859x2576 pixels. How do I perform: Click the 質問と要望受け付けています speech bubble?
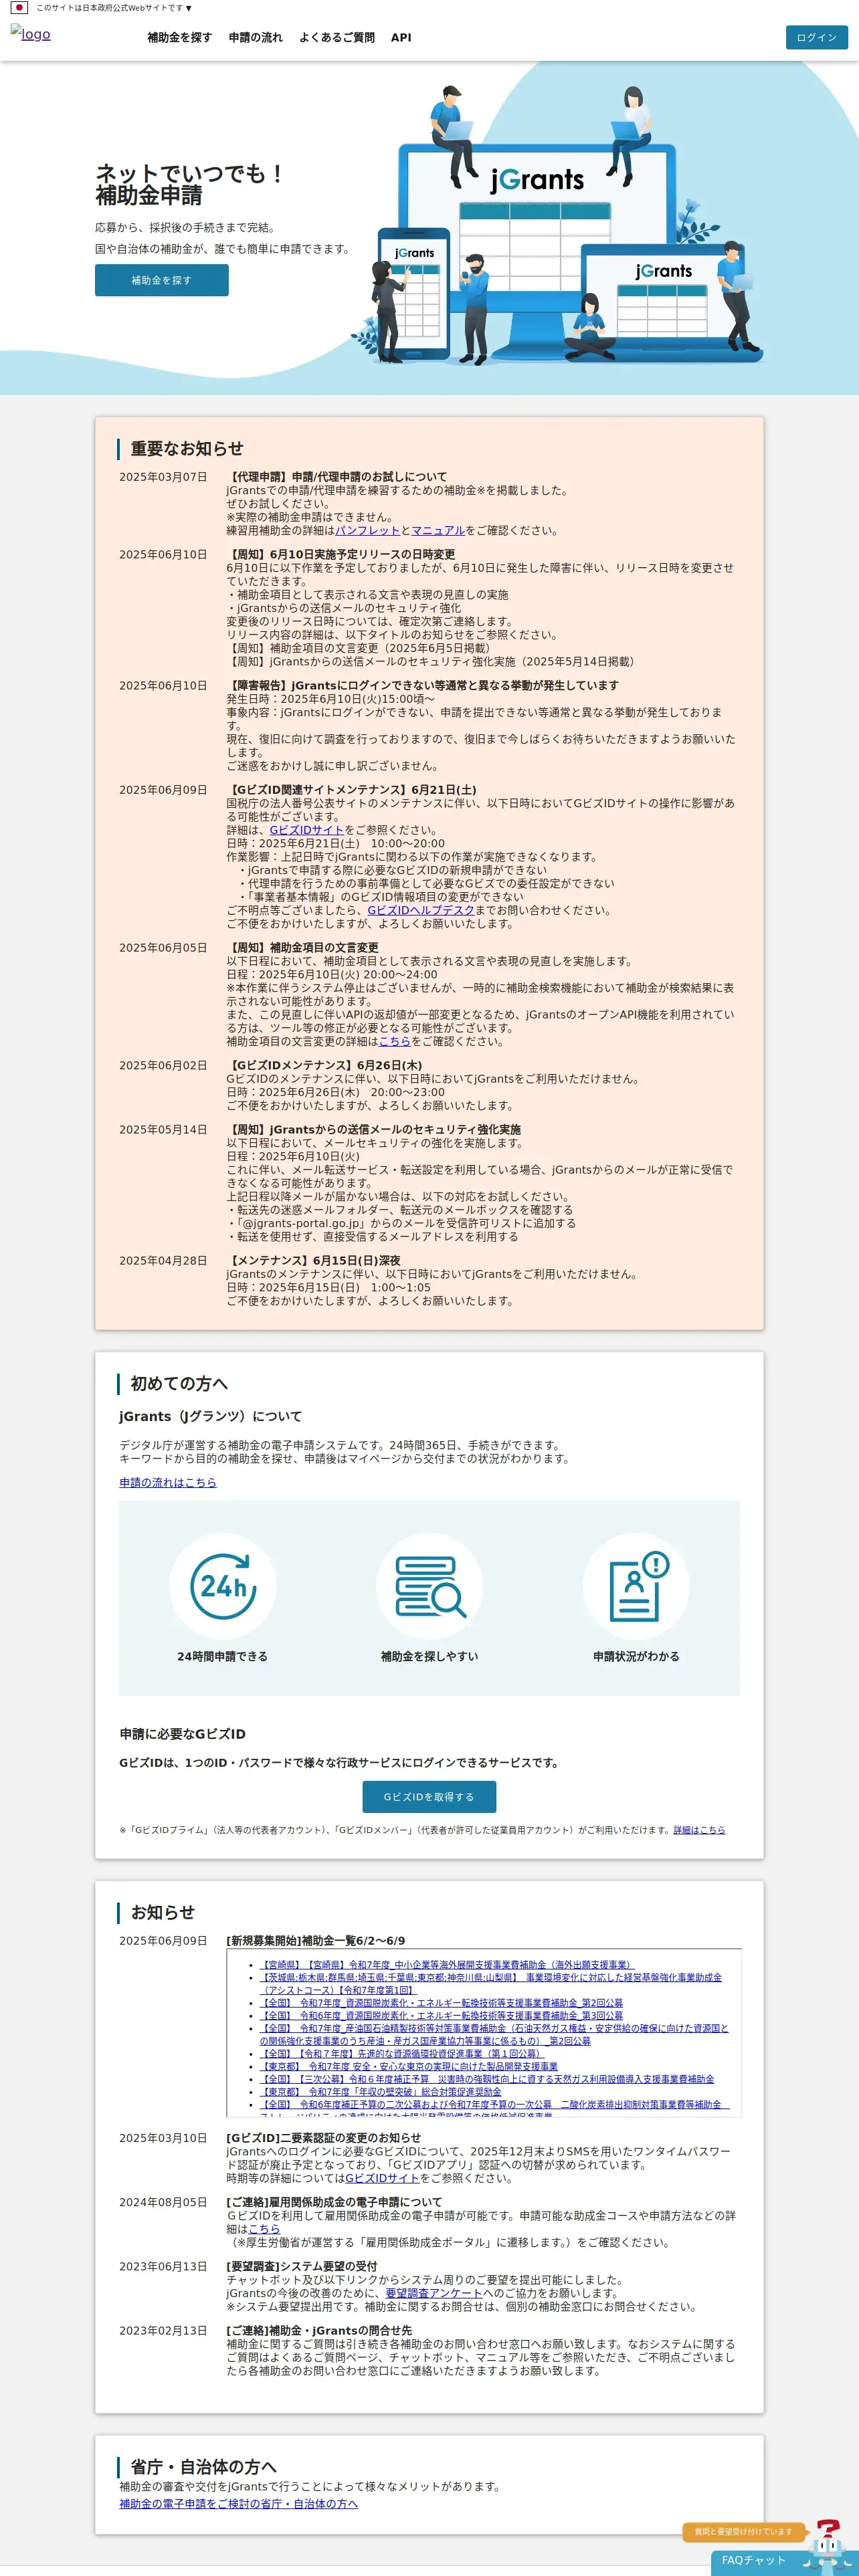click(x=743, y=2532)
